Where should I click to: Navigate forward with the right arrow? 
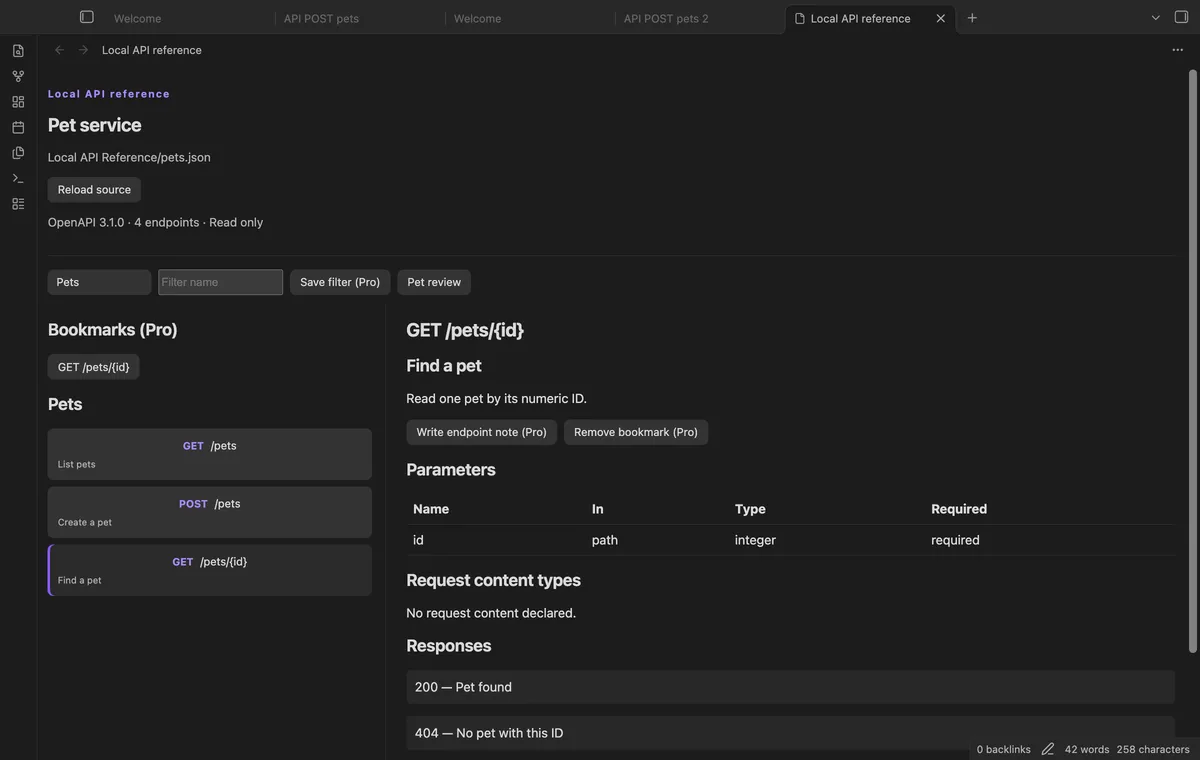[83, 50]
